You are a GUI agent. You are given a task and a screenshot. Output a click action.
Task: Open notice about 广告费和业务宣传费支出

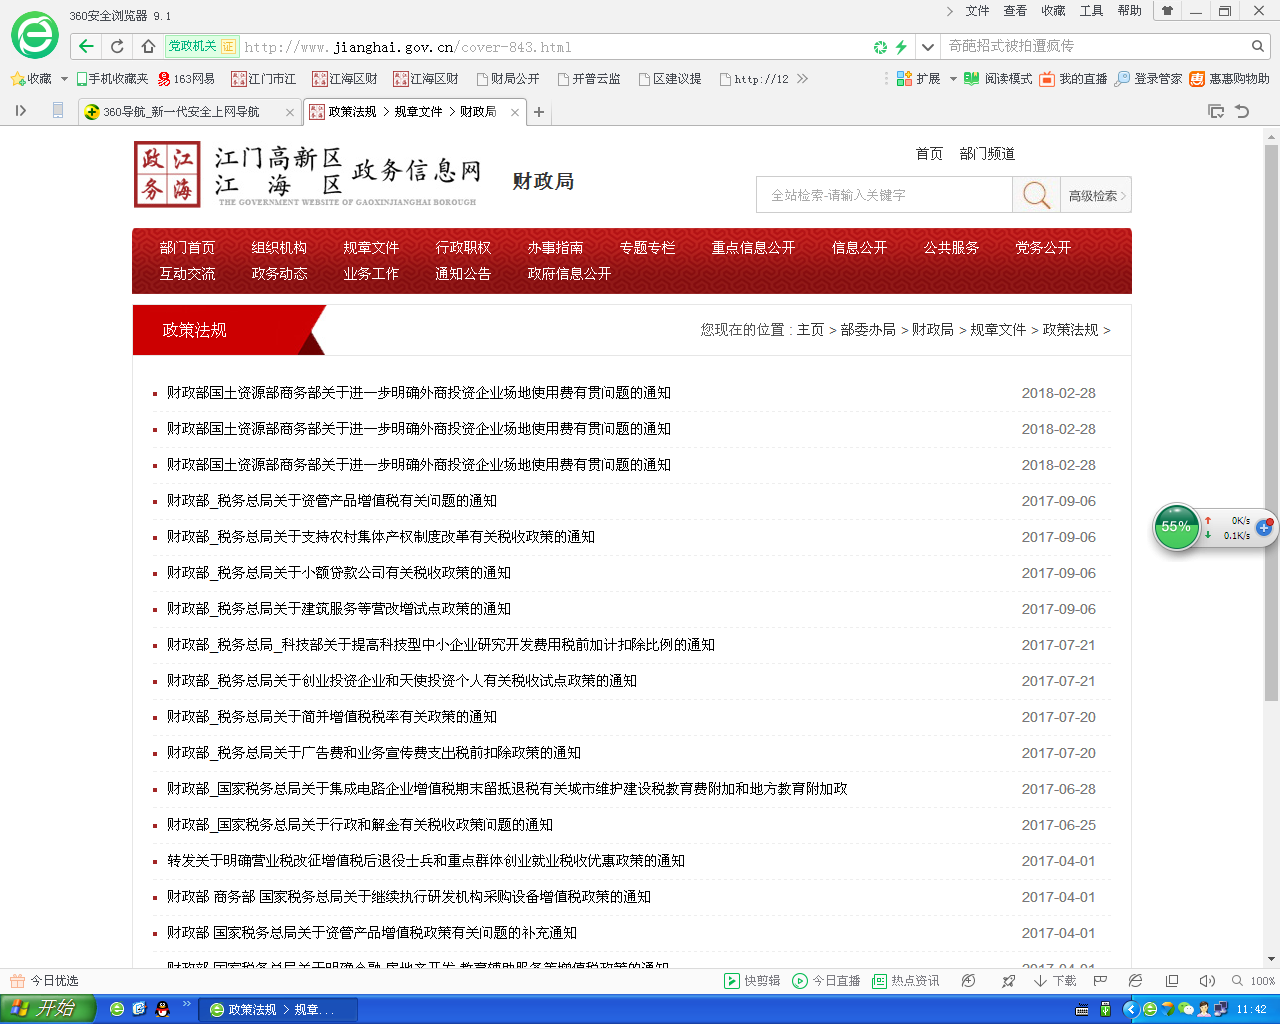374,752
